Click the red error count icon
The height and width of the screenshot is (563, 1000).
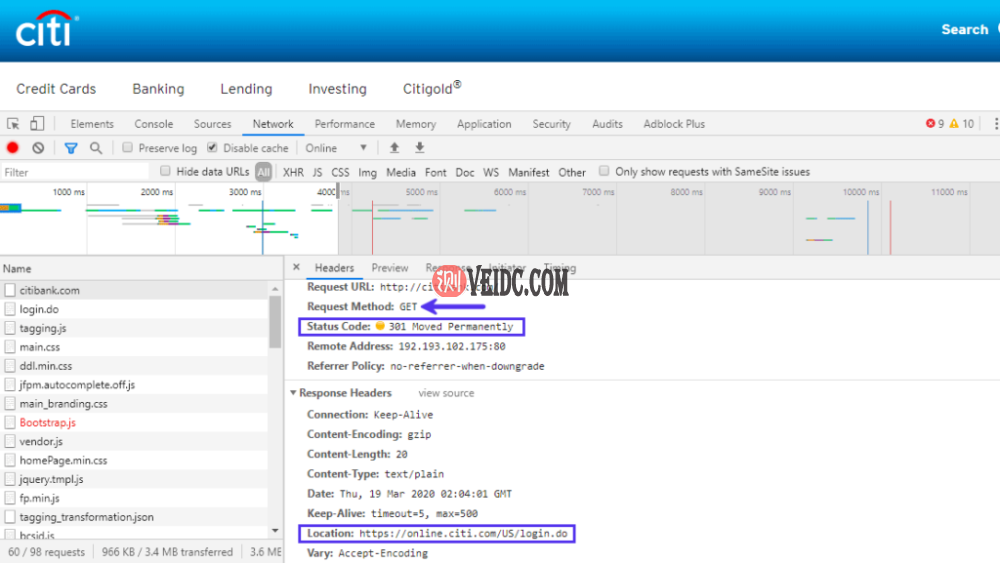[930, 124]
